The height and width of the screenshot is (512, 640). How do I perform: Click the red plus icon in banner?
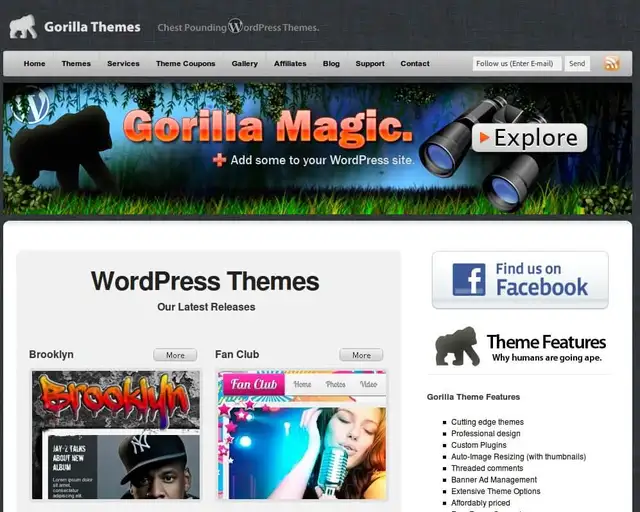pos(220,160)
